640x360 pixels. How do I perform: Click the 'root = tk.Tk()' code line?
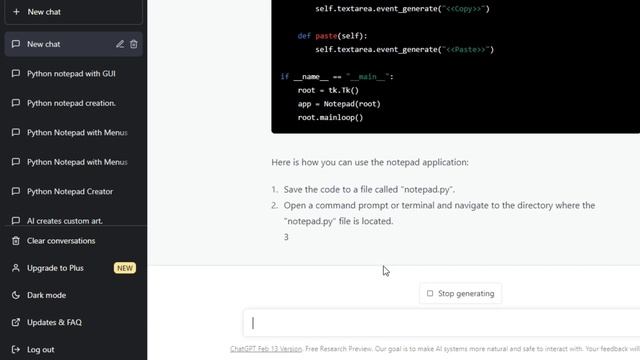328,90
